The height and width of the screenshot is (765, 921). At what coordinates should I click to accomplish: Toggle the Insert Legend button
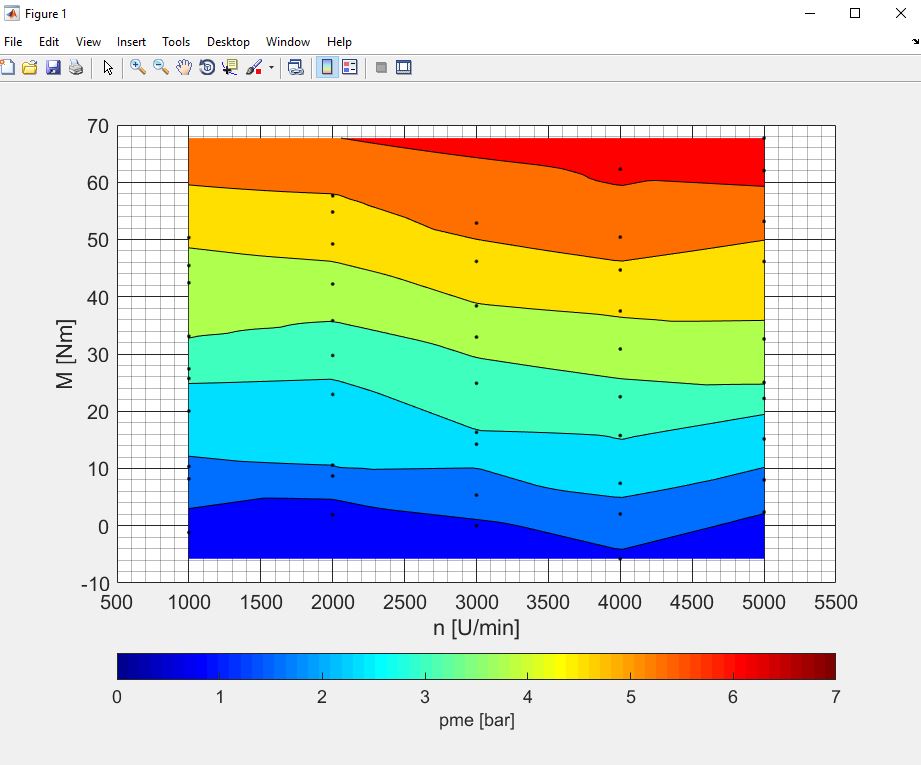click(350, 68)
